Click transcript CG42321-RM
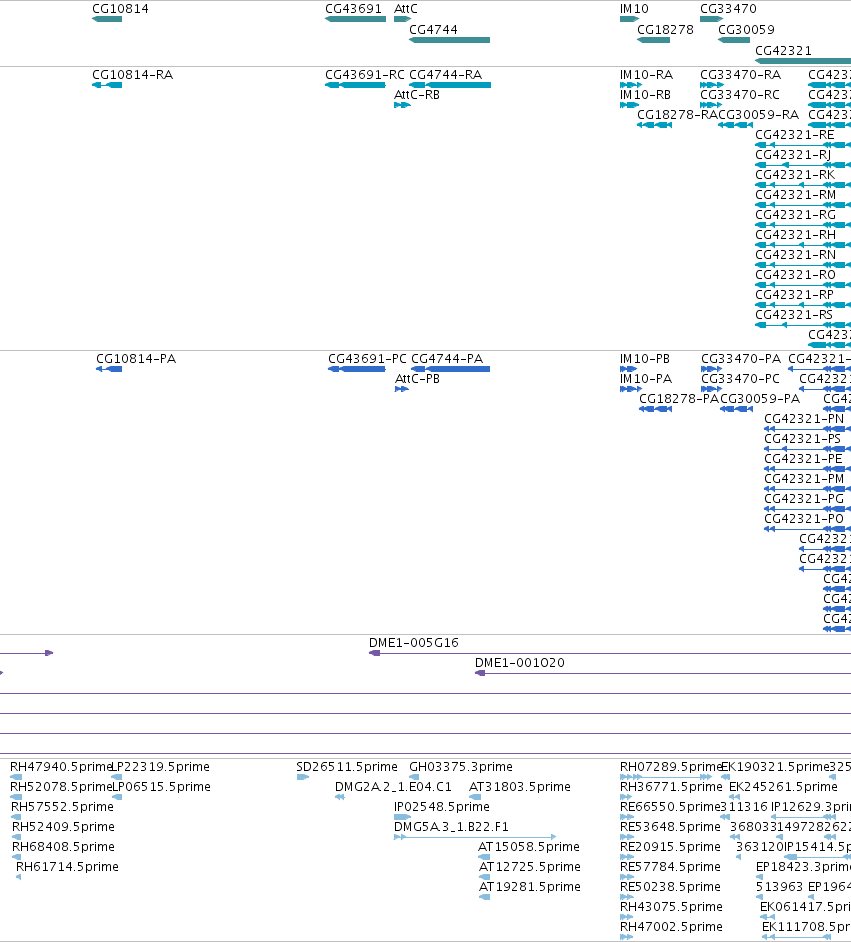851x942 pixels. pyautogui.click(x=795, y=195)
